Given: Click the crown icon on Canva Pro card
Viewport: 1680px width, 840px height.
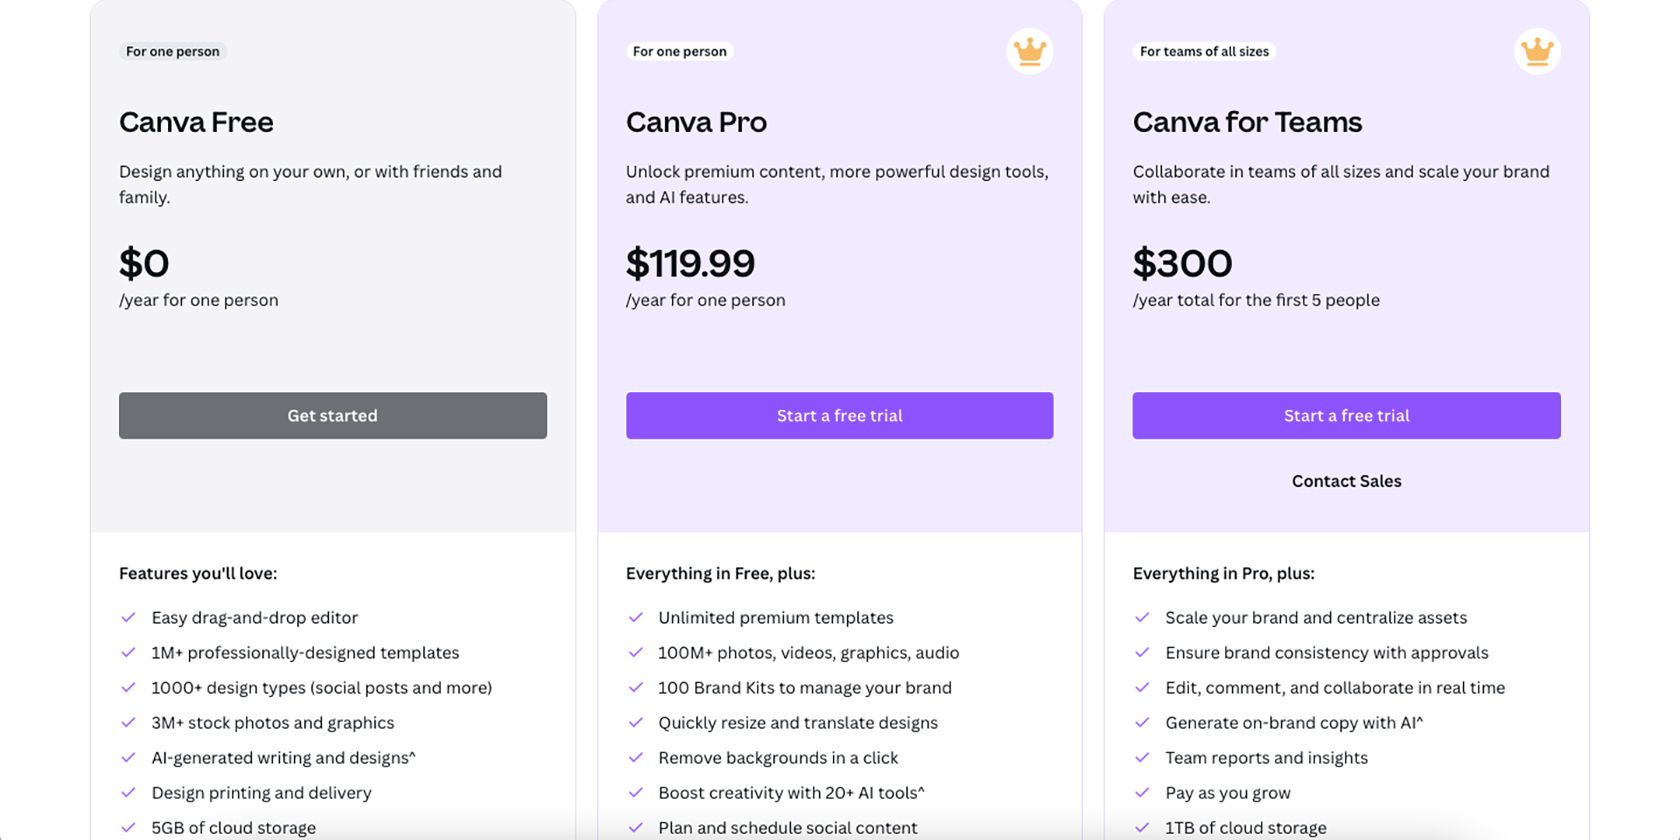Looking at the screenshot, I should pyautogui.click(x=1029, y=51).
